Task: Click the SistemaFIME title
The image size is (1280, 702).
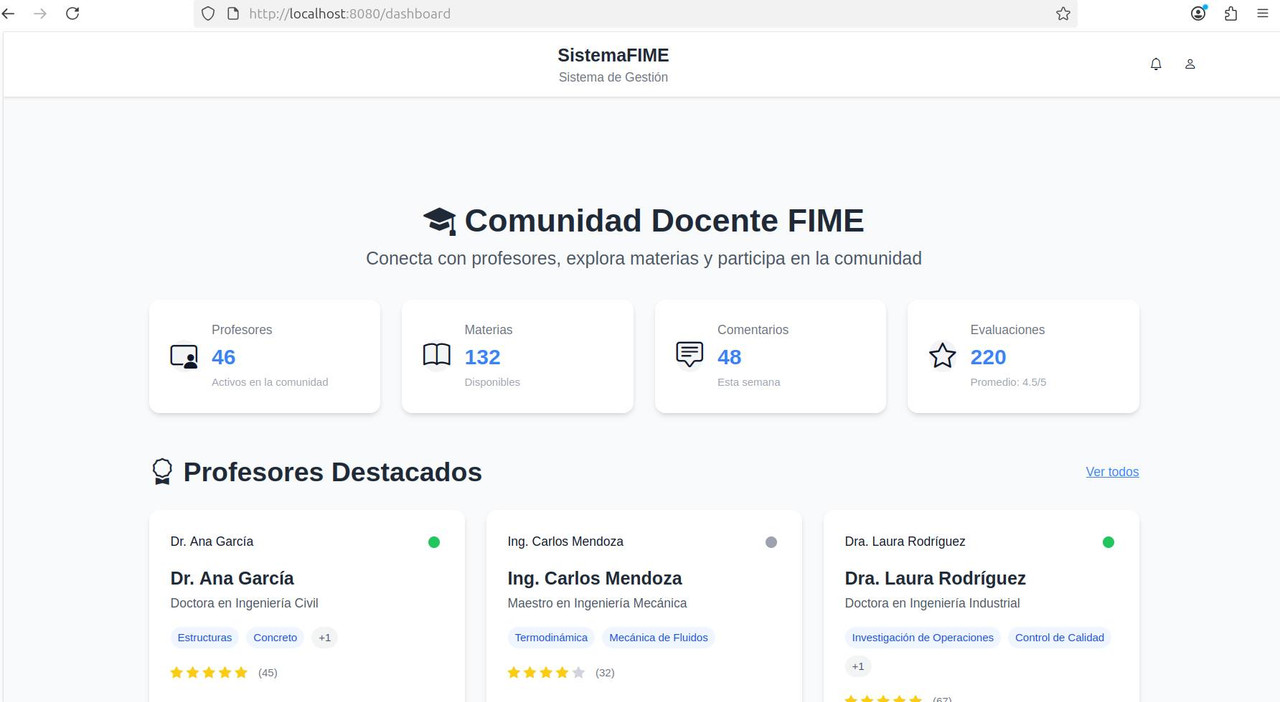Action: (613, 56)
